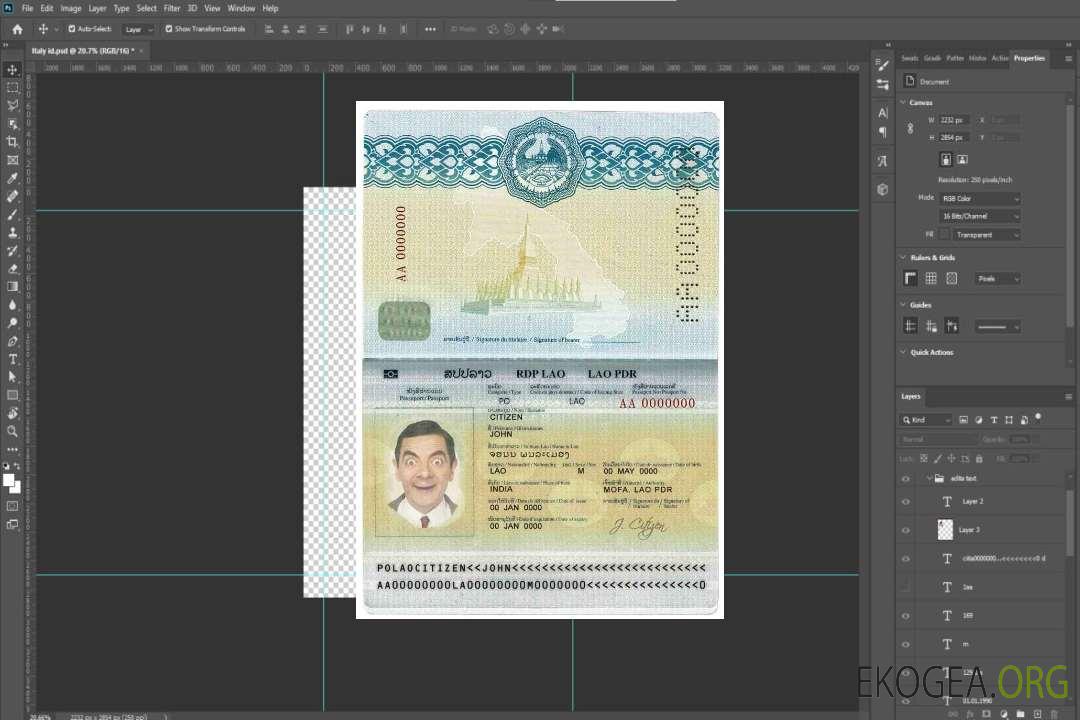Select the Healing Brush tool
This screenshot has width=1080, height=720.
(x=12, y=196)
